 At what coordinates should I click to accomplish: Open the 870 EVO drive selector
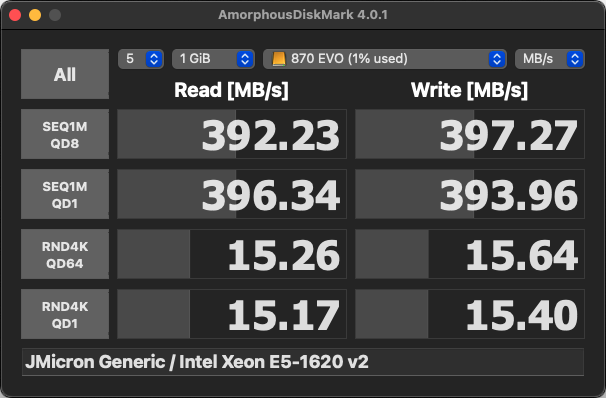pos(385,59)
